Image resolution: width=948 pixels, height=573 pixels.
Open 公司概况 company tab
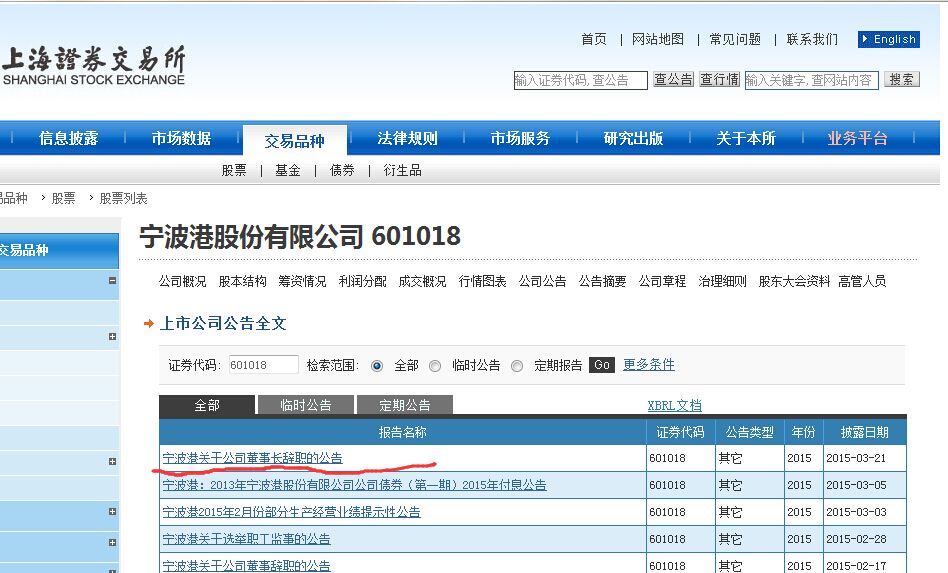pyautogui.click(x=183, y=281)
